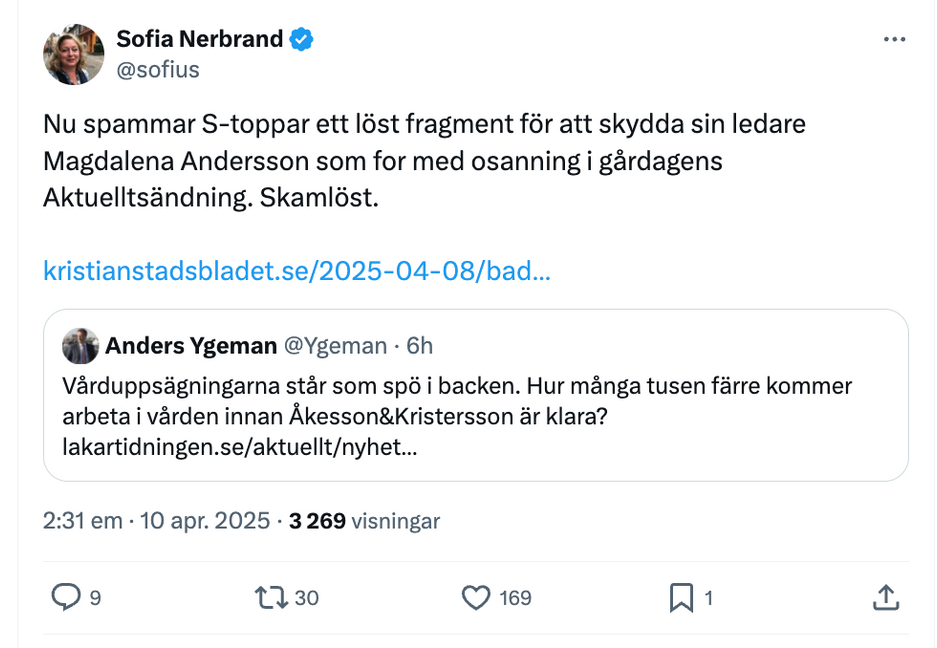The width and height of the screenshot is (937, 648).
Task: Click Anders Ygeman's name in quoted tweet
Action: [x=191, y=346]
